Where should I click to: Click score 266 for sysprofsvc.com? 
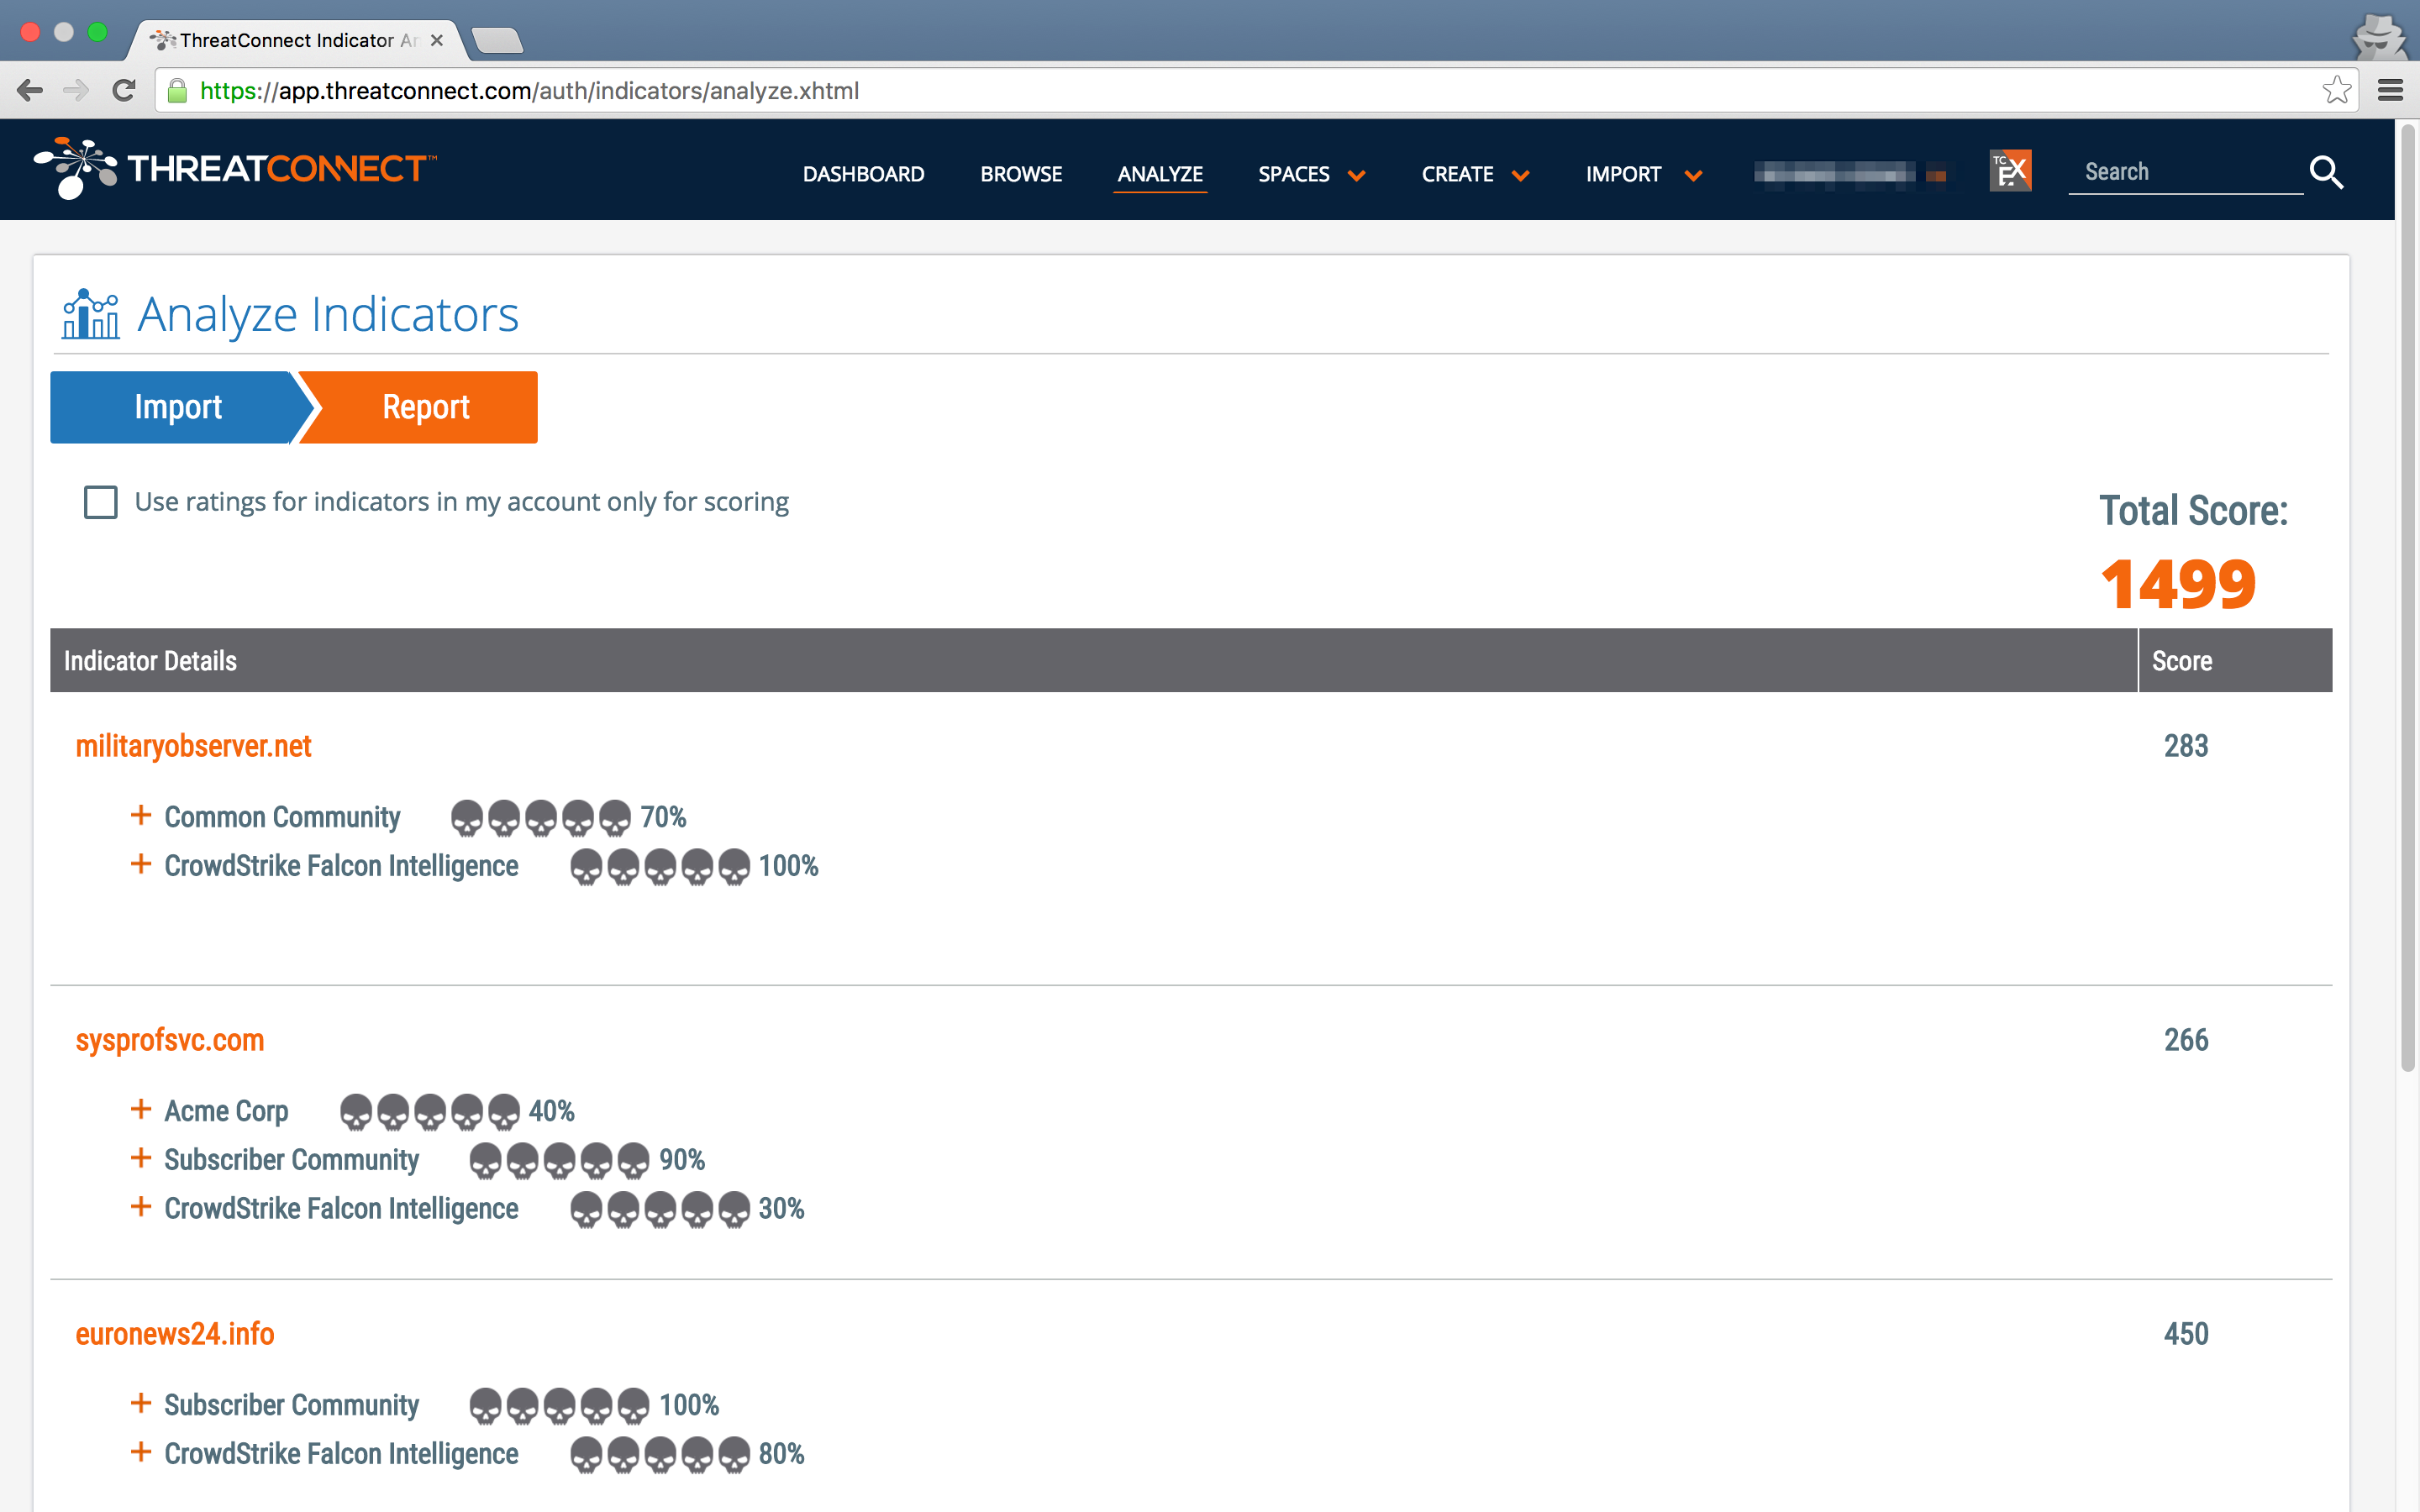coord(2186,1040)
